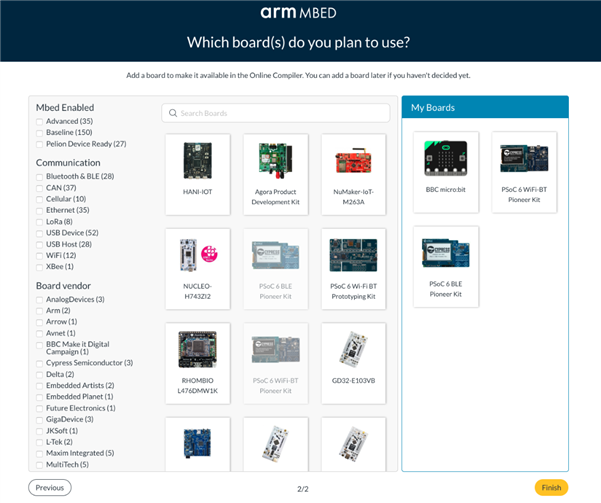Toggle the L-Tek (2) checkbox
Viewport: 601px width, 503px height.
[x=39, y=442]
